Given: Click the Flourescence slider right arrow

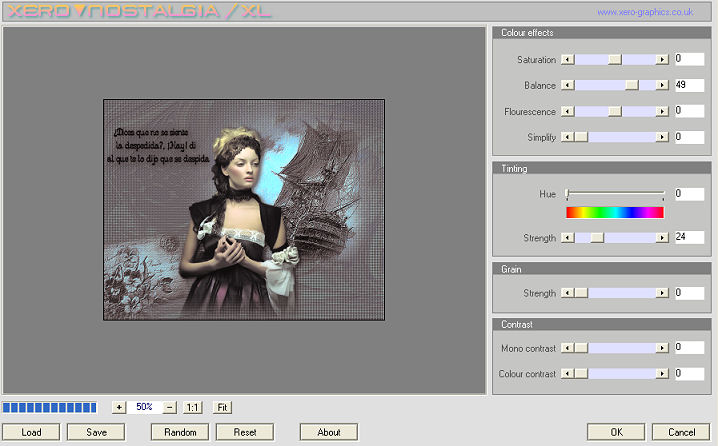Looking at the screenshot, I should 662,111.
